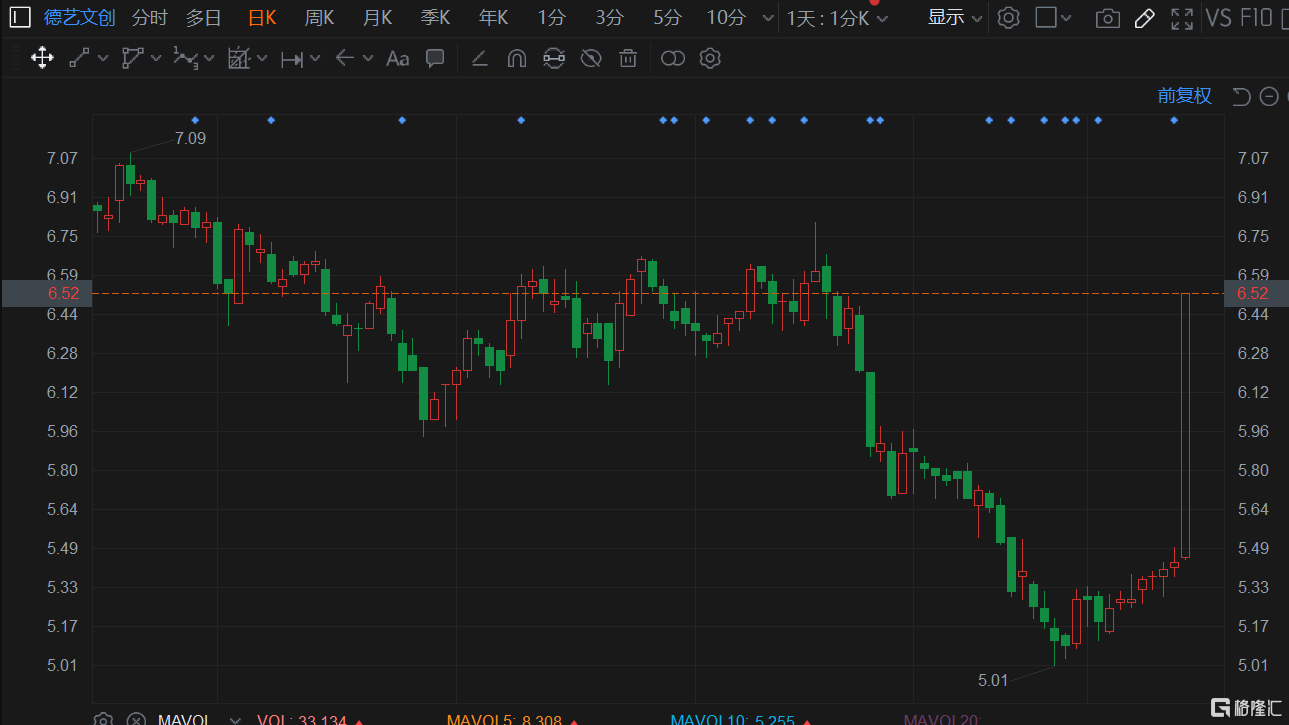1289x725 pixels.
Task: Open the F10 company info button
Action: [x=1256, y=18]
